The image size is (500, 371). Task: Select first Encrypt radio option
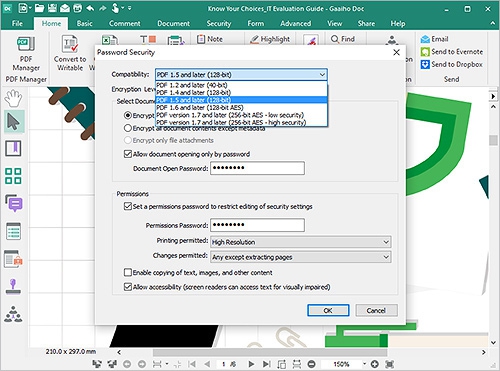127,115
